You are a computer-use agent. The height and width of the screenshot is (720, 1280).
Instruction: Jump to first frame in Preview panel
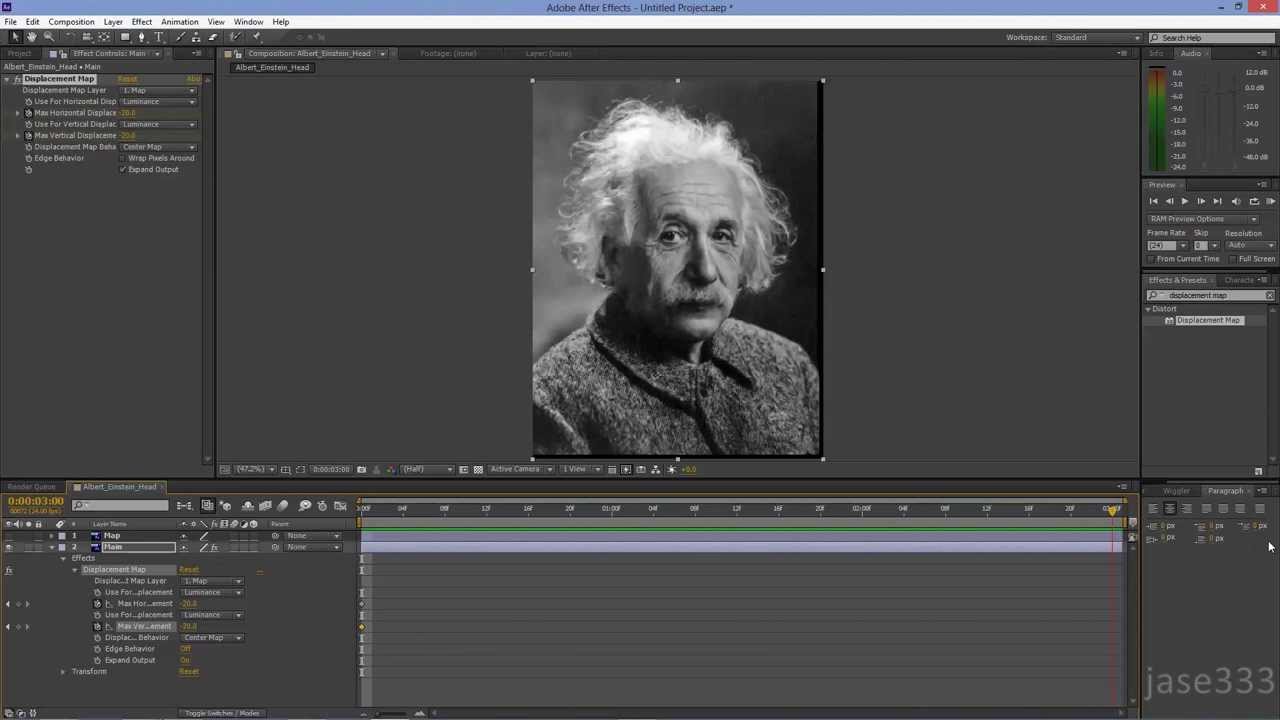1153,201
